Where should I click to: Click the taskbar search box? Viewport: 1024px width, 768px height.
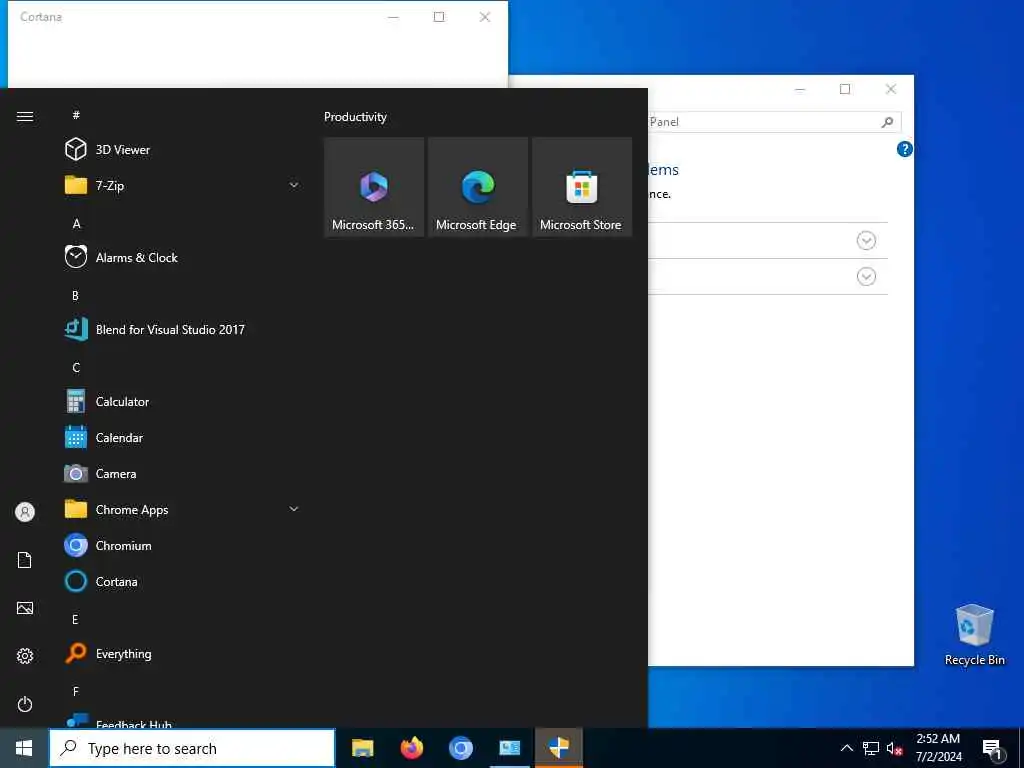pyautogui.click(x=193, y=748)
